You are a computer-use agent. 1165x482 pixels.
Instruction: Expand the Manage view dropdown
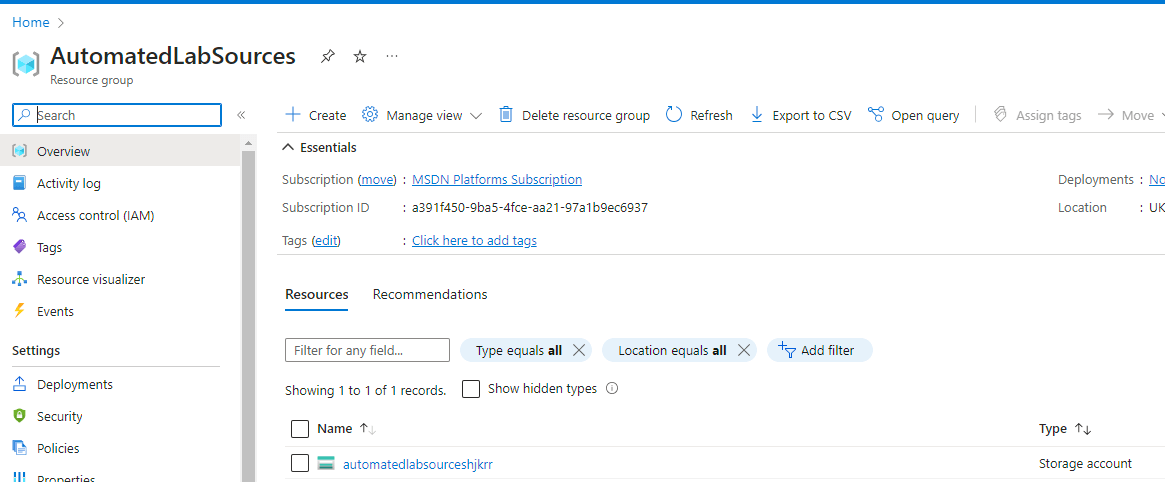pyautogui.click(x=475, y=116)
